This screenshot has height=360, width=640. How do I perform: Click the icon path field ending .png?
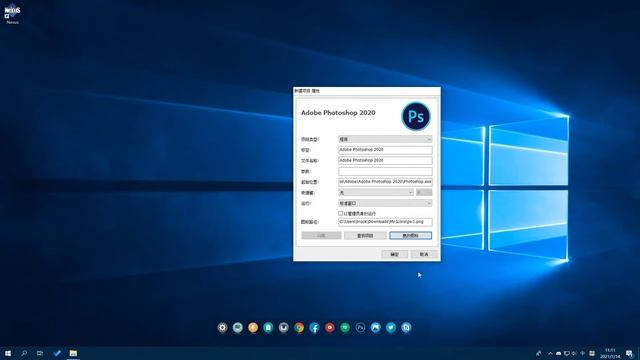click(x=385, y=222)
